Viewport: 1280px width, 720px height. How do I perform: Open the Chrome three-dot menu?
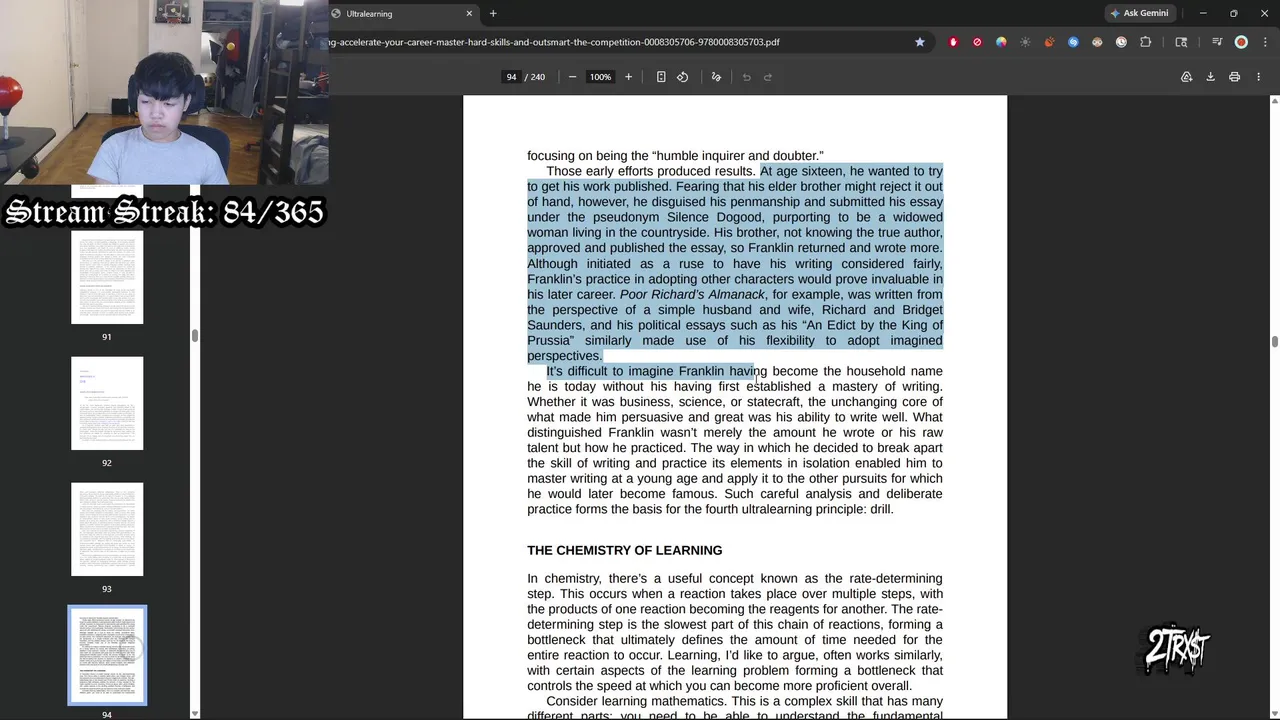1263,42
